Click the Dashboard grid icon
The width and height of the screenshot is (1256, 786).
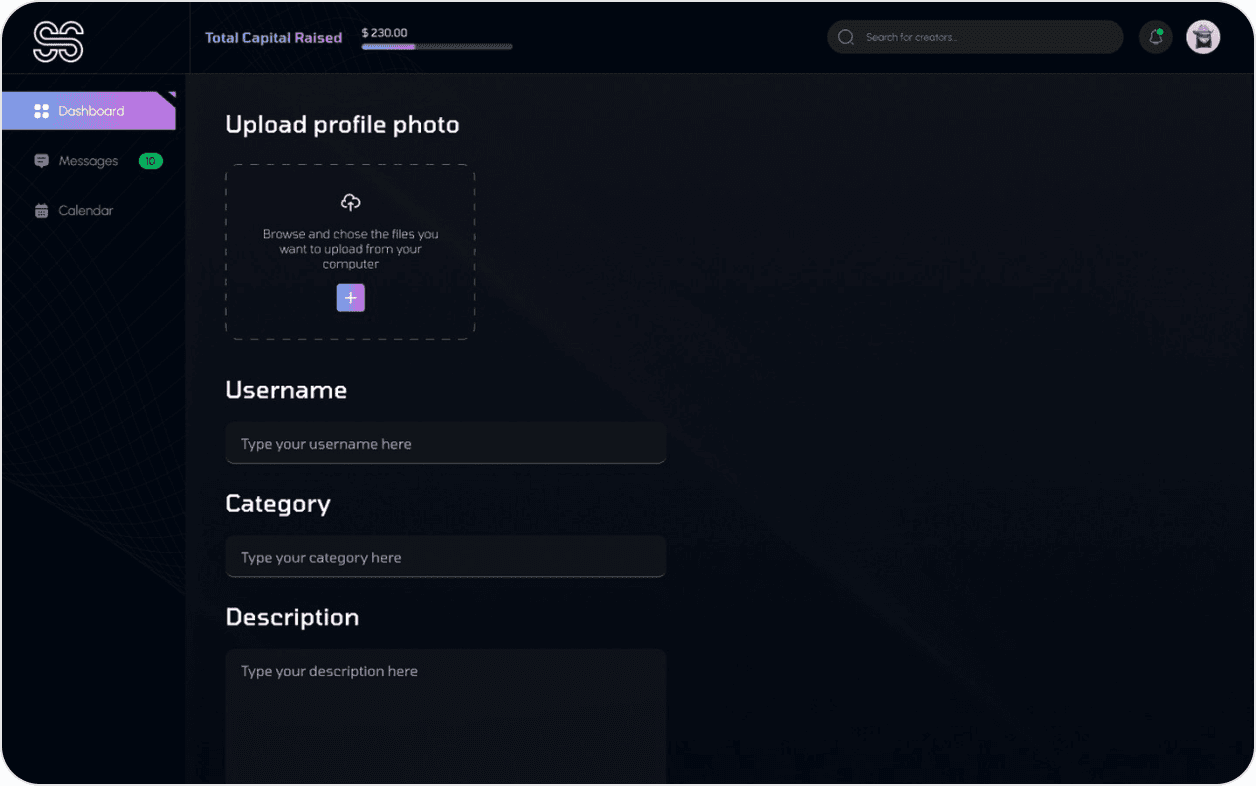tap(41, 111)
